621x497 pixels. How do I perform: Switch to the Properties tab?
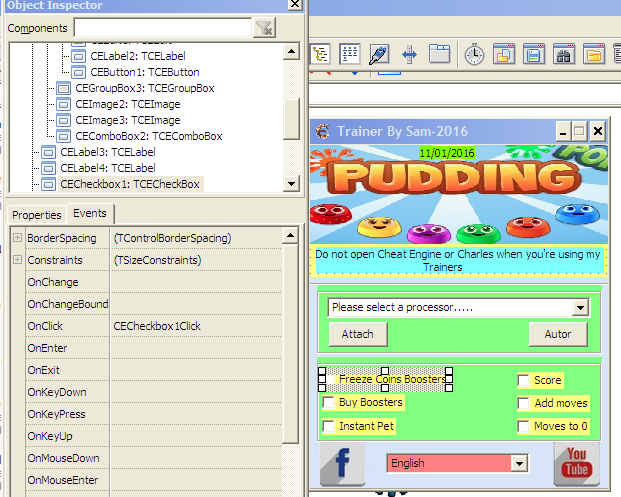click(x=37, y=215)
